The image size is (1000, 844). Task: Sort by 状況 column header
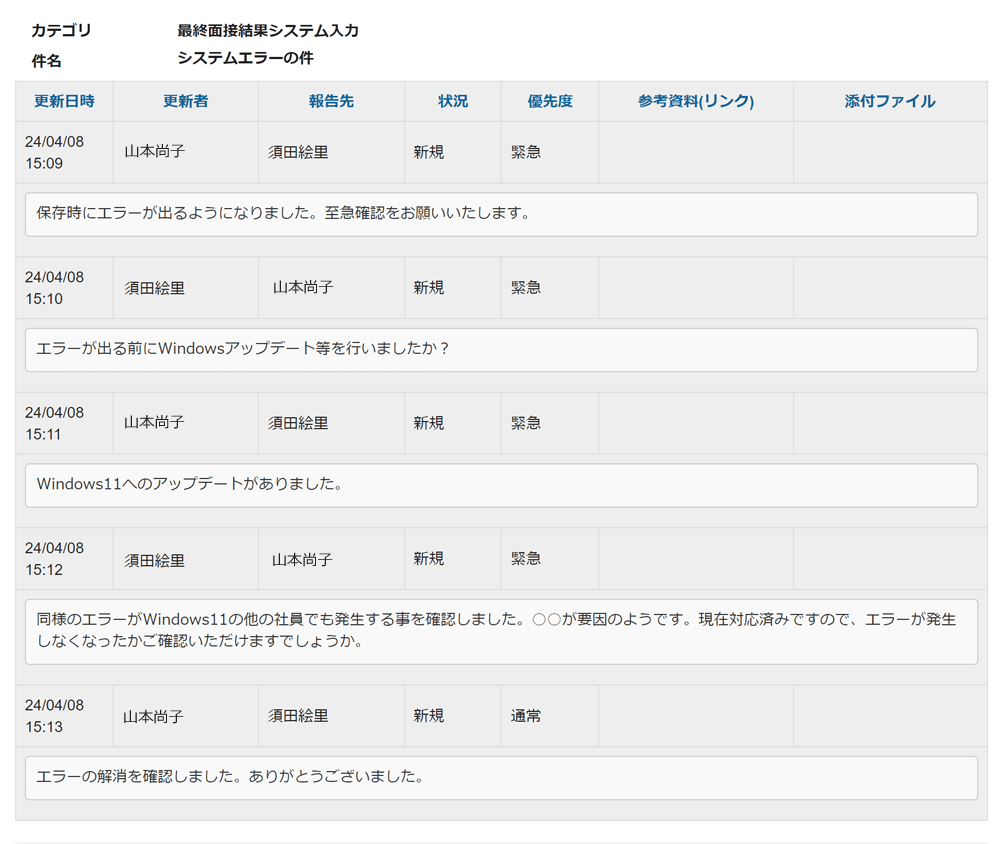[453, 101]
